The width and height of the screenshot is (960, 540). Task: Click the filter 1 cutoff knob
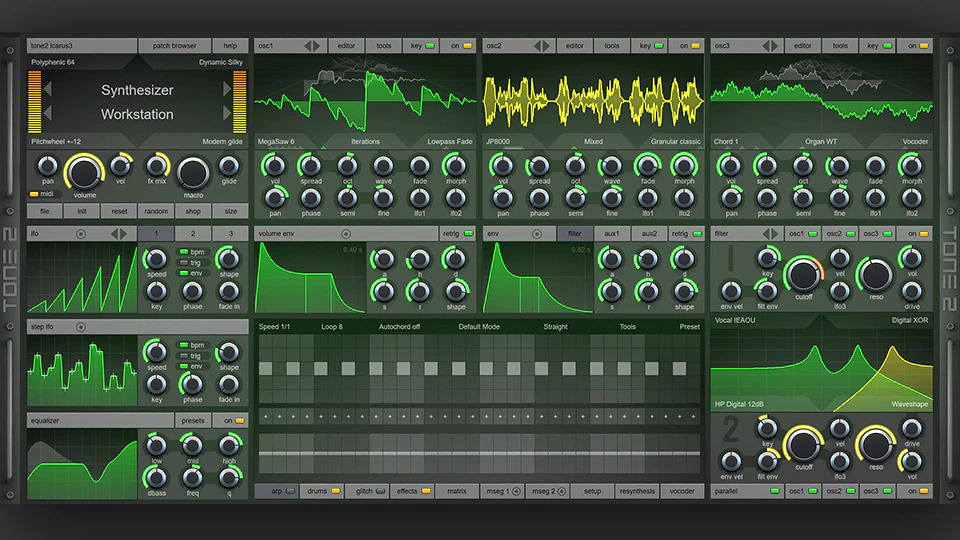[803, 274]
